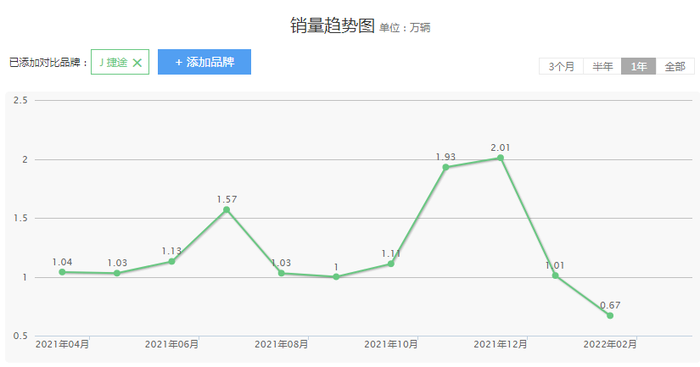Click the 1.04 data point for 2021年04月
The image size is (700, 367).
coord(62,272)
